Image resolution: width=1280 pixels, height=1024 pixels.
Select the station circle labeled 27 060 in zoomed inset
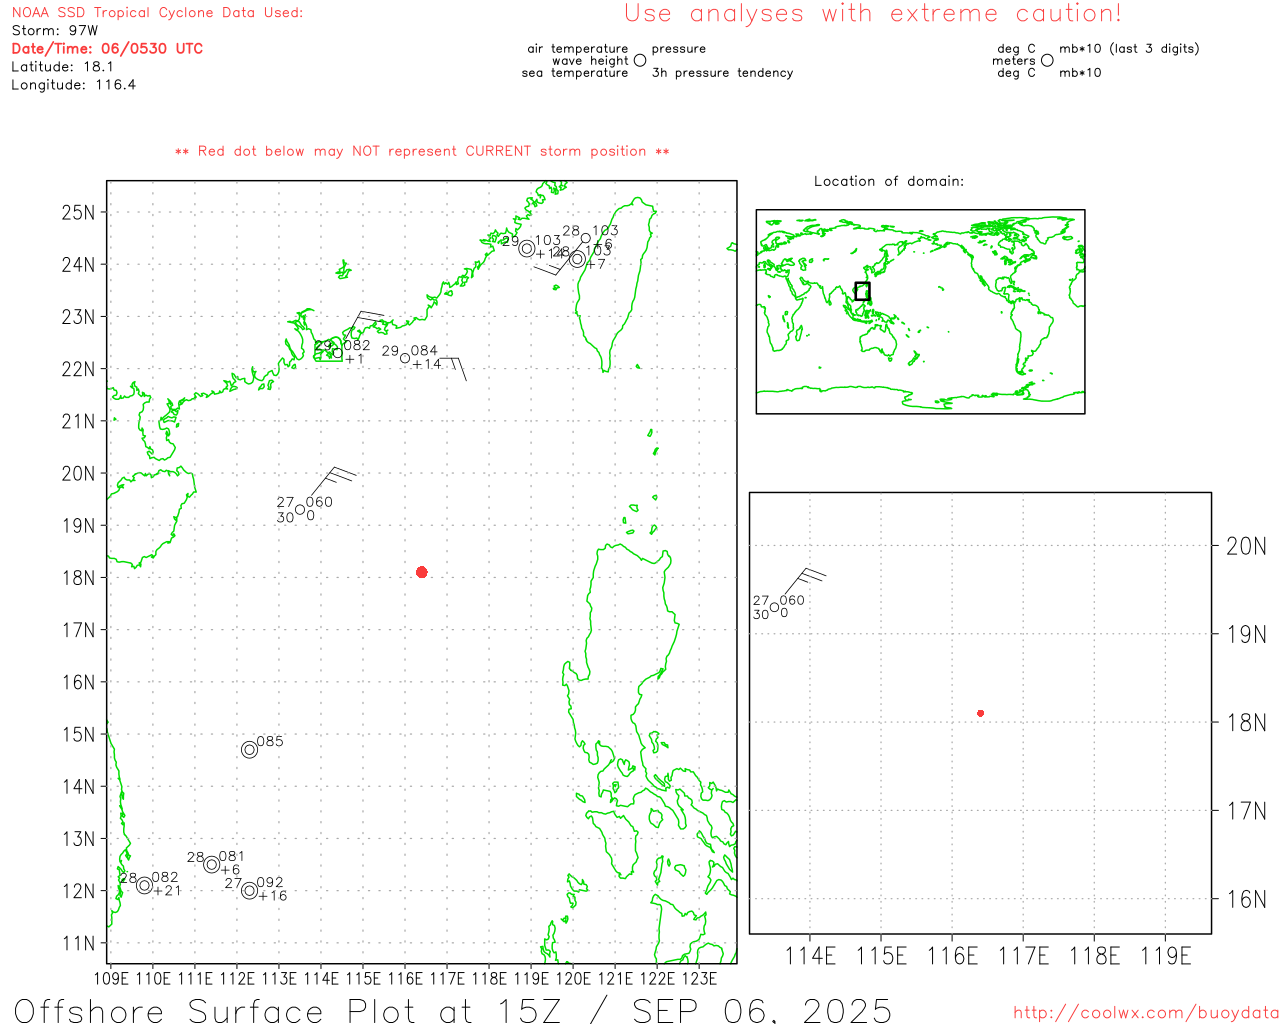774,607
